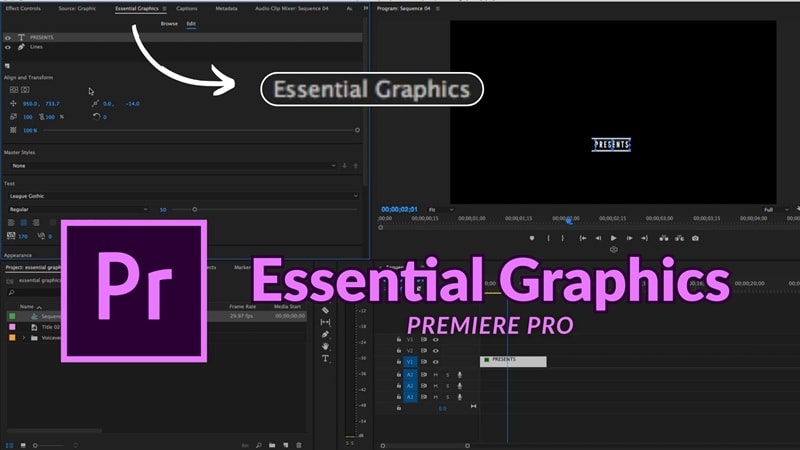This screenshot has width=800, height=450.
Task: Toggle the scale lock link icon
Action: click(42, 117)
